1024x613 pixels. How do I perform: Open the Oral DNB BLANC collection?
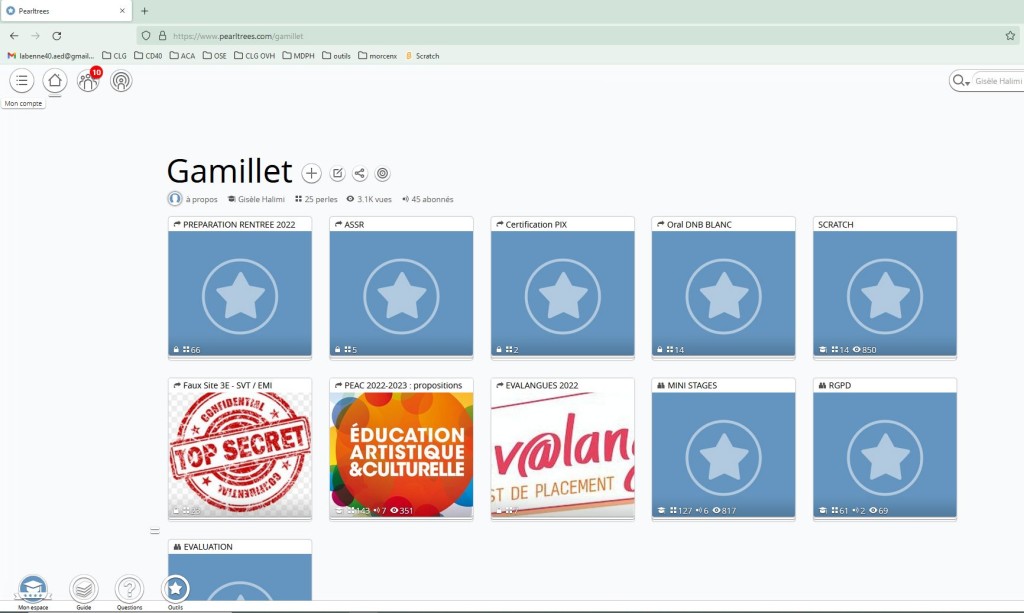[x=724, y=287]
